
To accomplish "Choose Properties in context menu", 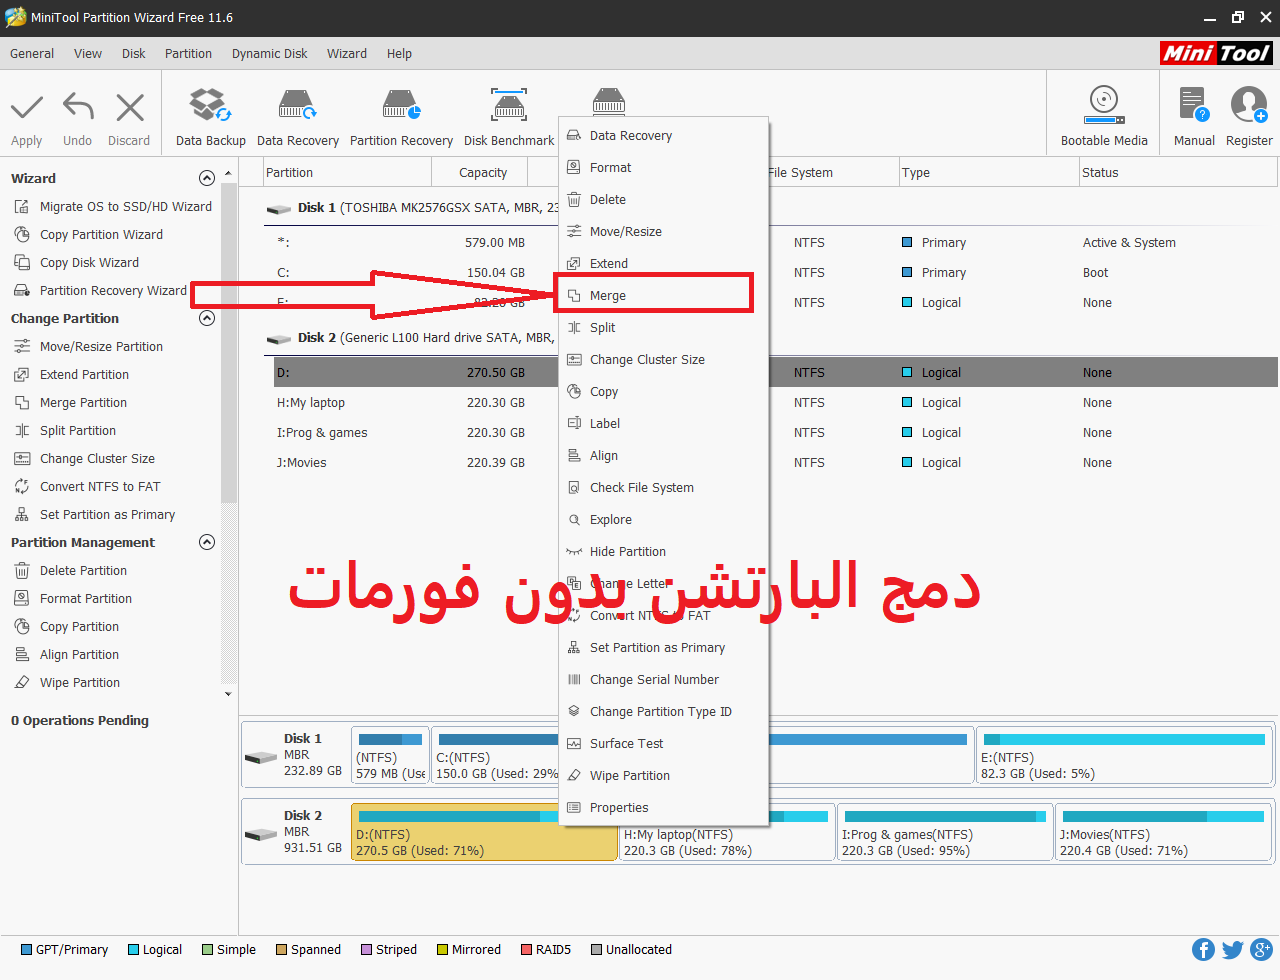I will pos(663,808).
